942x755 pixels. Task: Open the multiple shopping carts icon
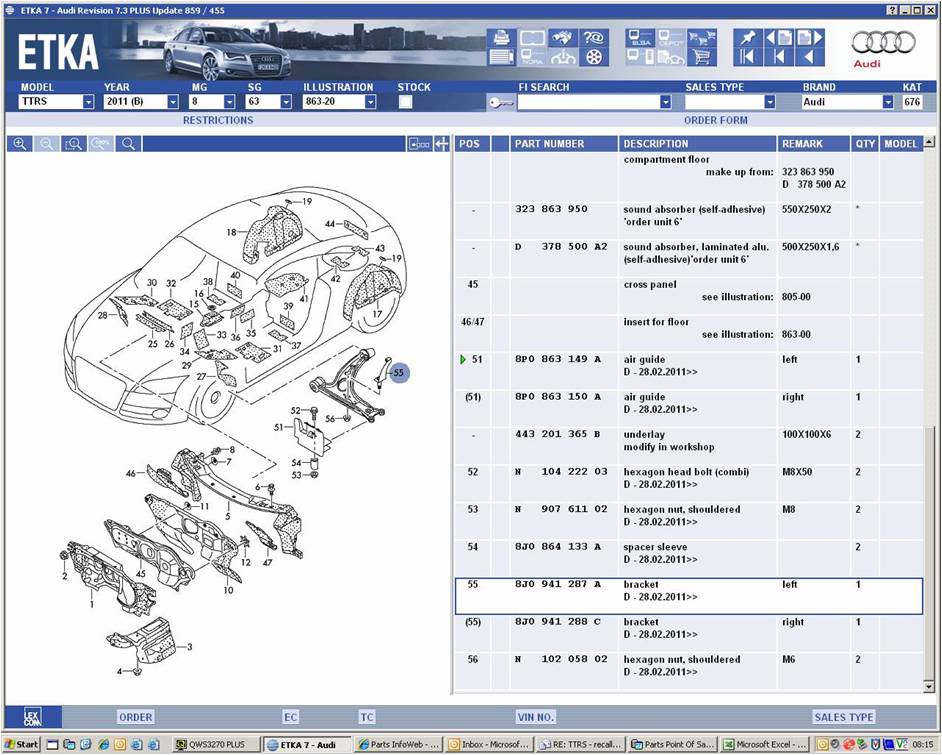(x=702, y=38)
